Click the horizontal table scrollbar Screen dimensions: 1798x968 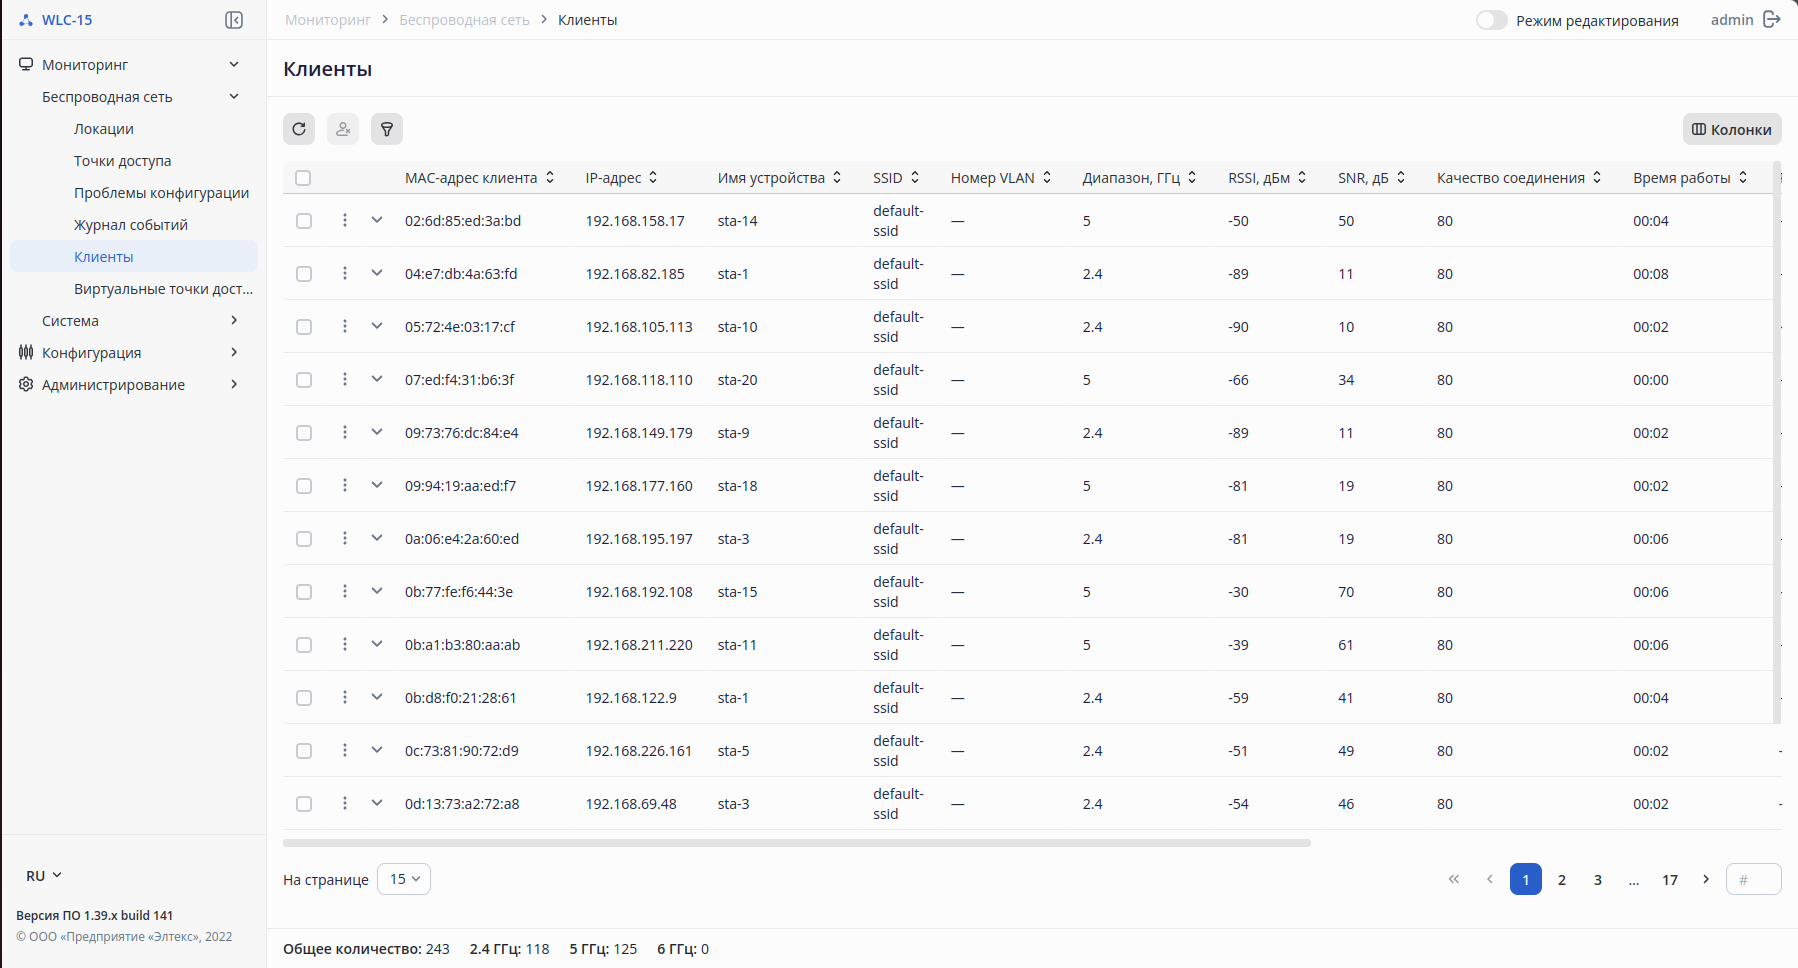[x=797, y=843]
